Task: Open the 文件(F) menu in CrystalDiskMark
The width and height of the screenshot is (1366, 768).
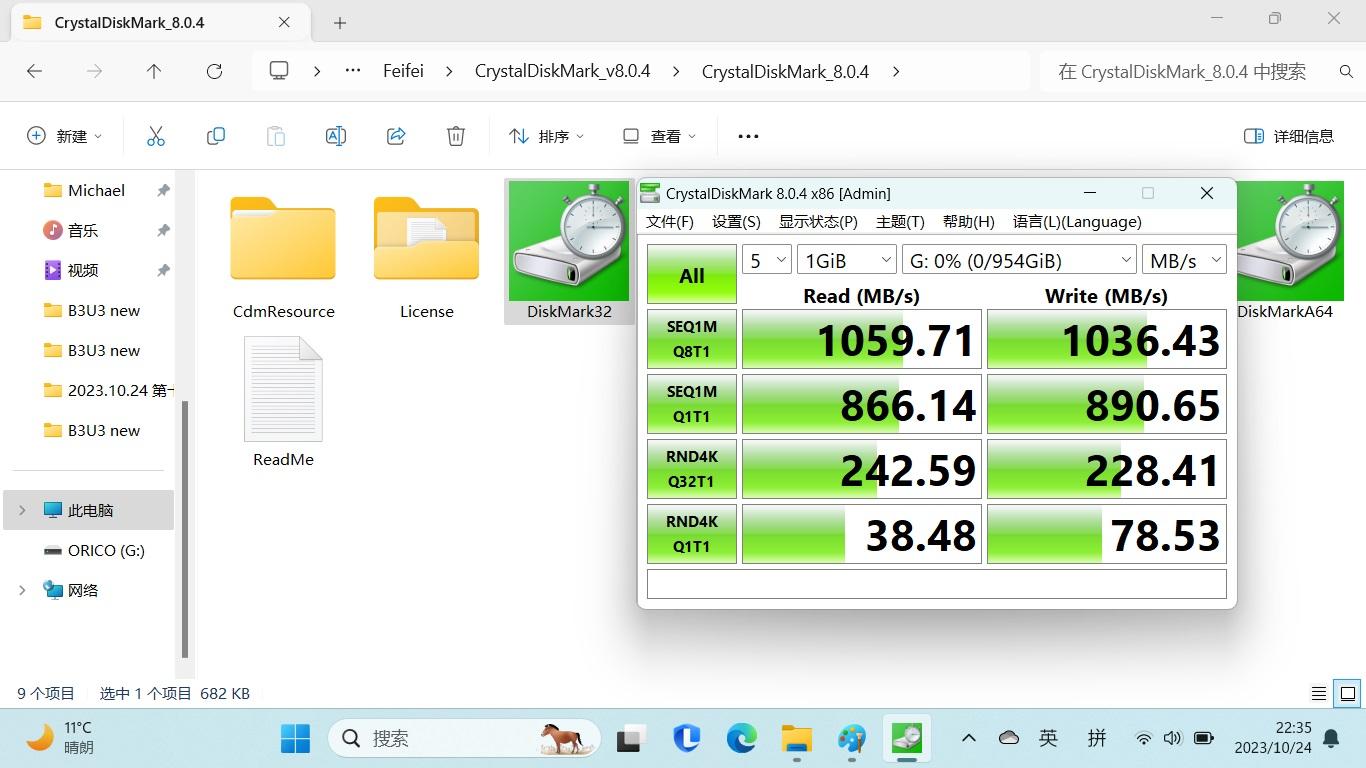Action: 670,222
